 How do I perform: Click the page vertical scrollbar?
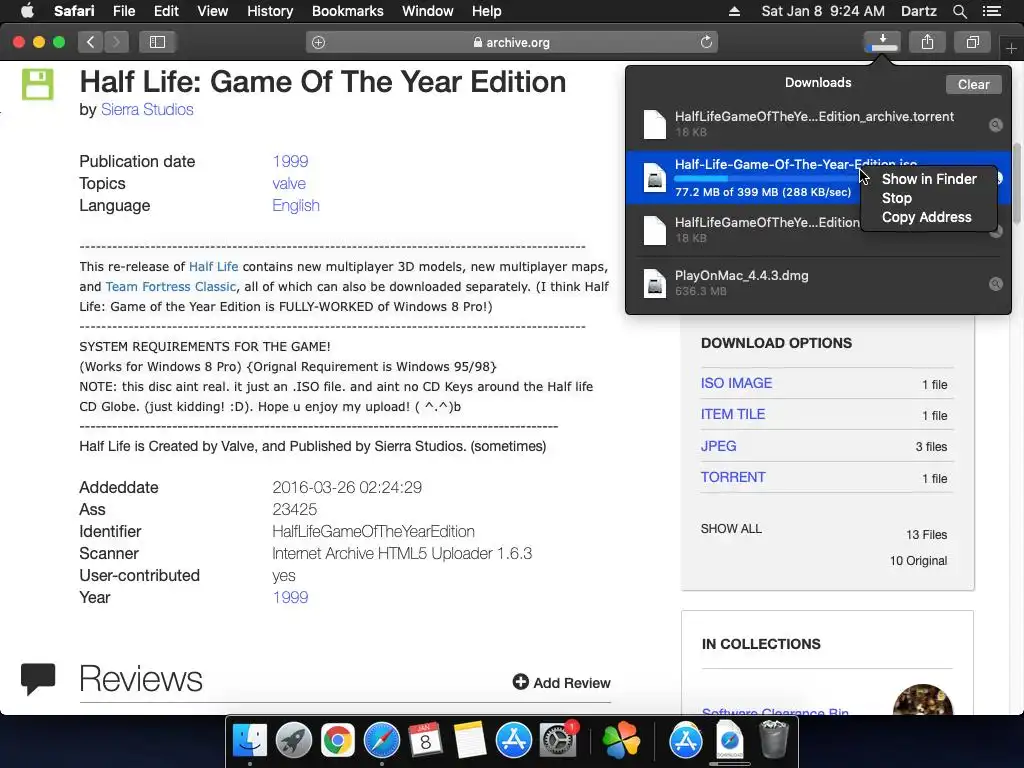[1017, 183]
